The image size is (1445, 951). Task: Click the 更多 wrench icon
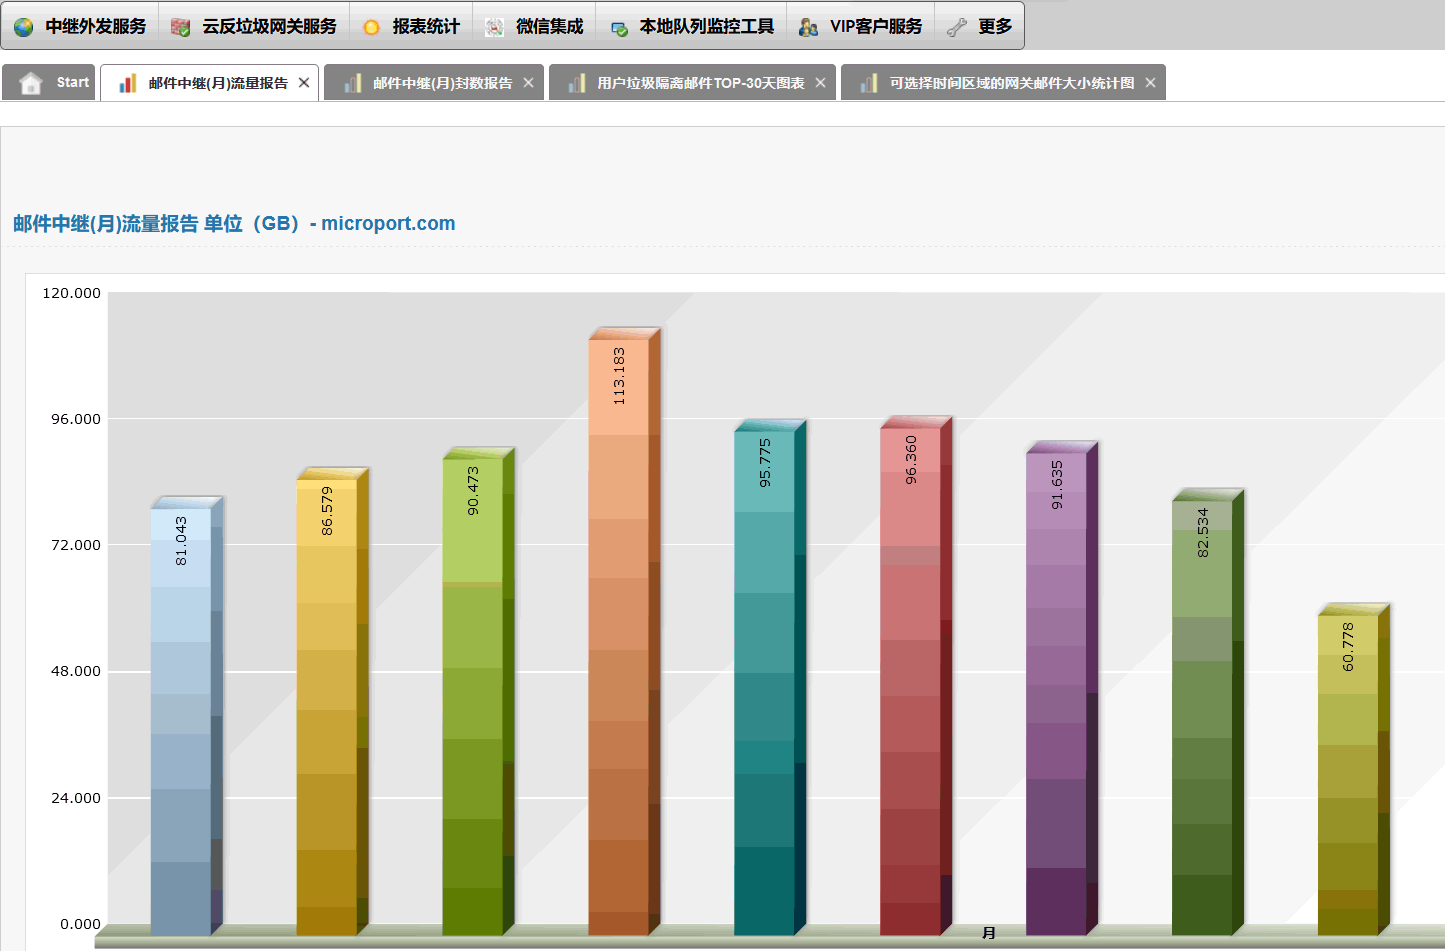tap(958, 26)
